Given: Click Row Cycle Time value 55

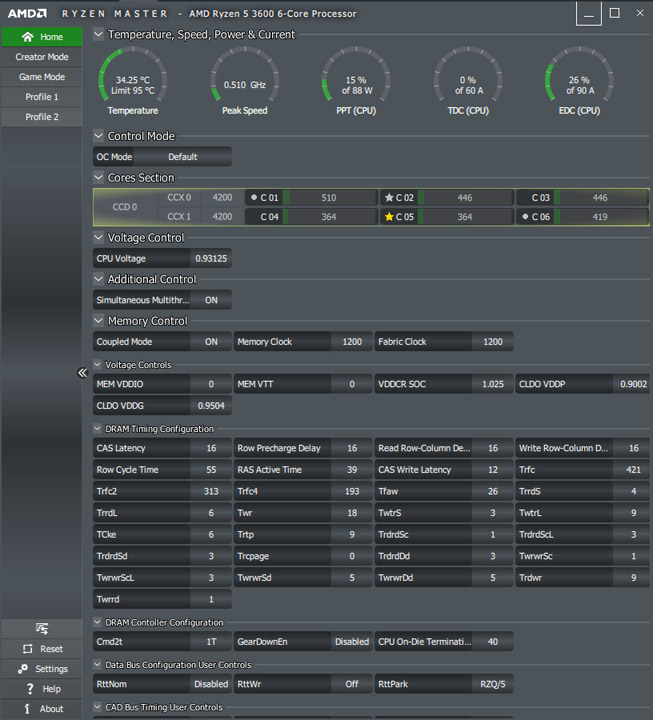Looking at the screenshot, I should point(211,469).
